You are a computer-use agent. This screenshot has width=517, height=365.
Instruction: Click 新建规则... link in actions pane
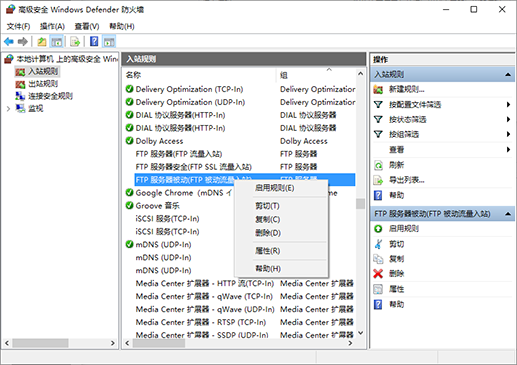[x=407, y=89]
